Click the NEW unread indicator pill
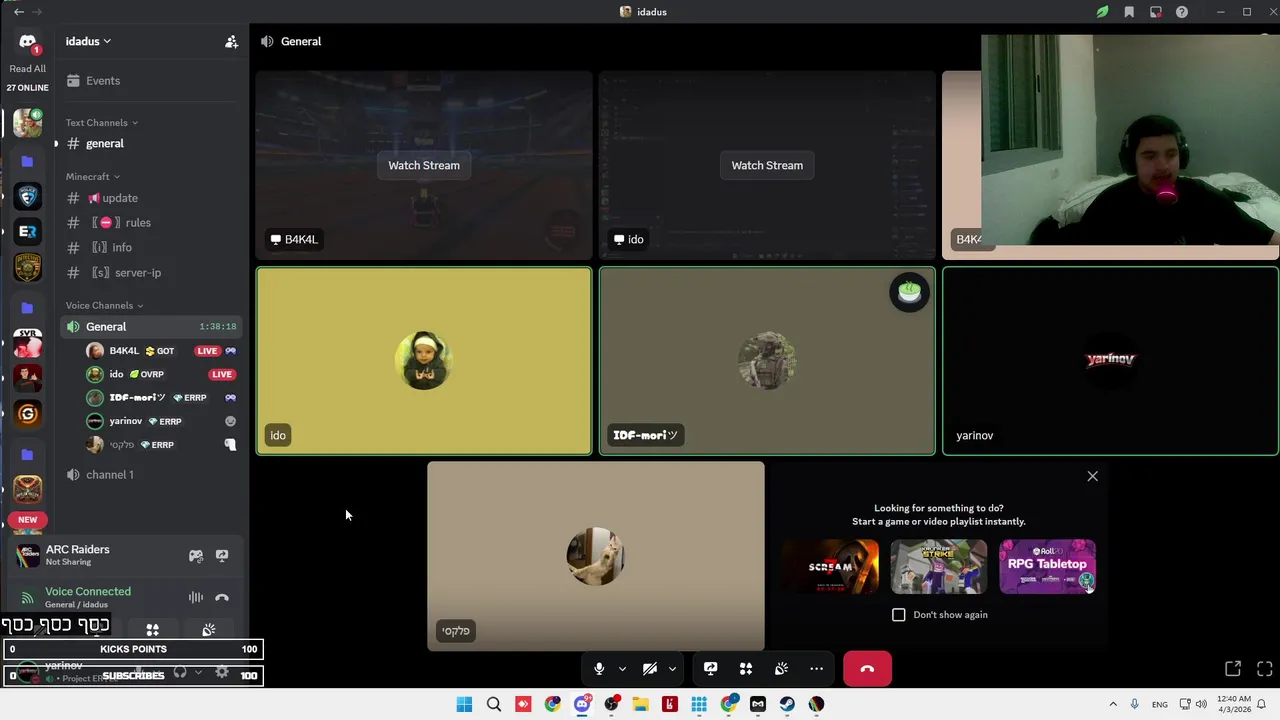1280x720 pixels. (27, 520)
